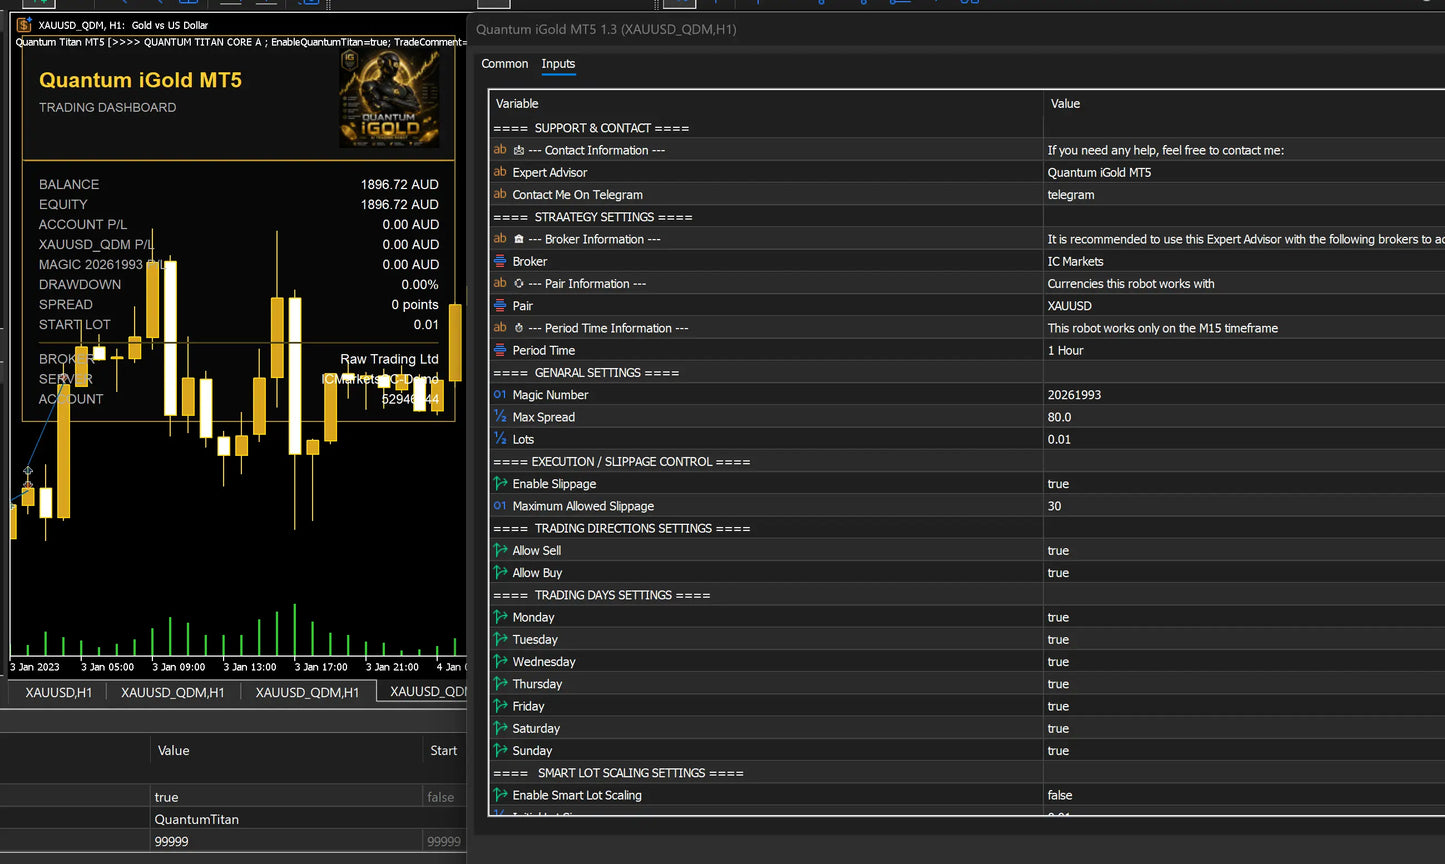Click the Quantum iGold logo image on the dashboard
Screen dimensions: 1445x864
(x=389, y=99)
